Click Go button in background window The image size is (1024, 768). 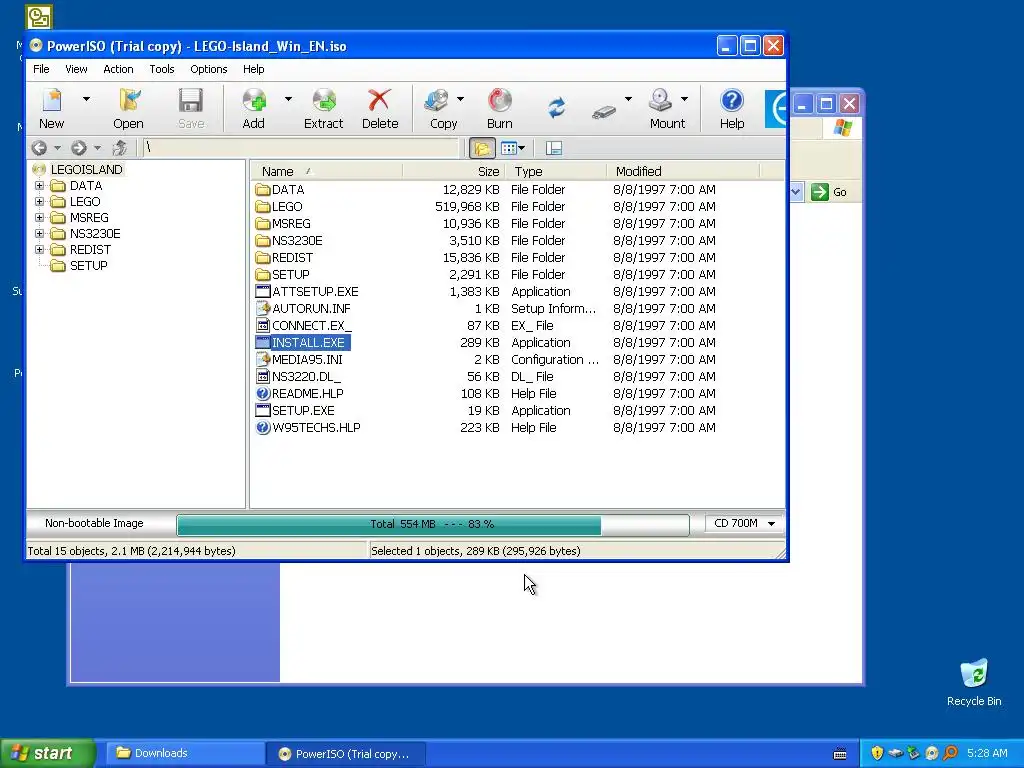[829, 192]
